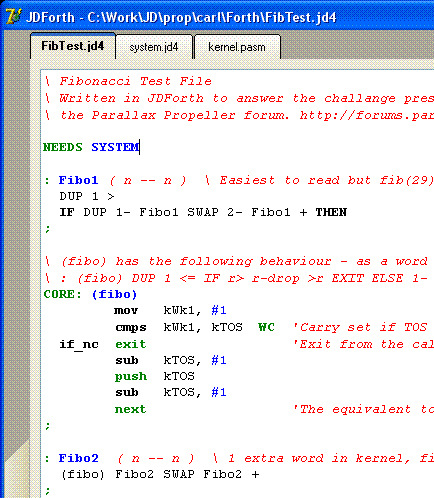Click the Fibo2 word definition name
Image resolution: width=434 pixels, height=498 pixels.
click(79, 458)
